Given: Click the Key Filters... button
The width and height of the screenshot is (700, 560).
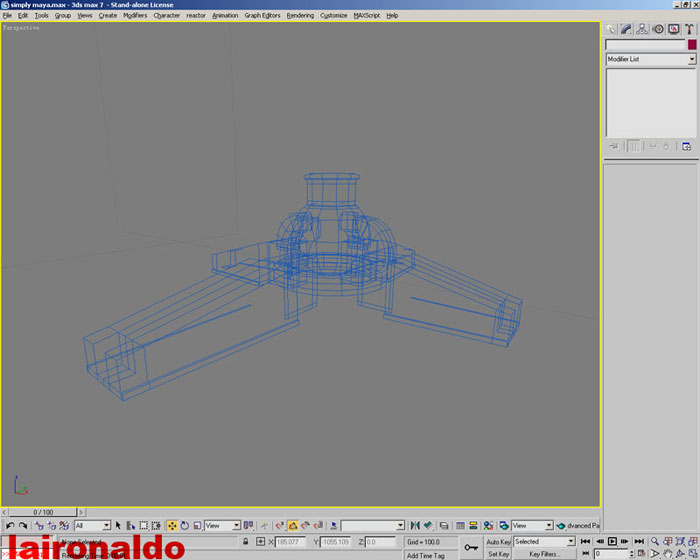Looking at the screenshot, I should 544,553.
